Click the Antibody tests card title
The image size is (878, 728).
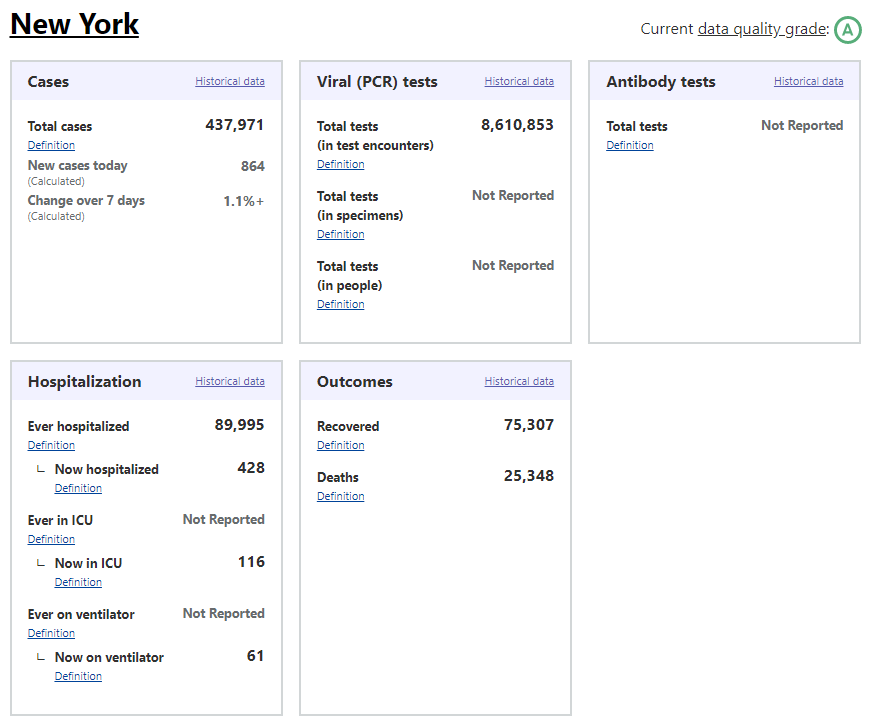pos(661,82)
